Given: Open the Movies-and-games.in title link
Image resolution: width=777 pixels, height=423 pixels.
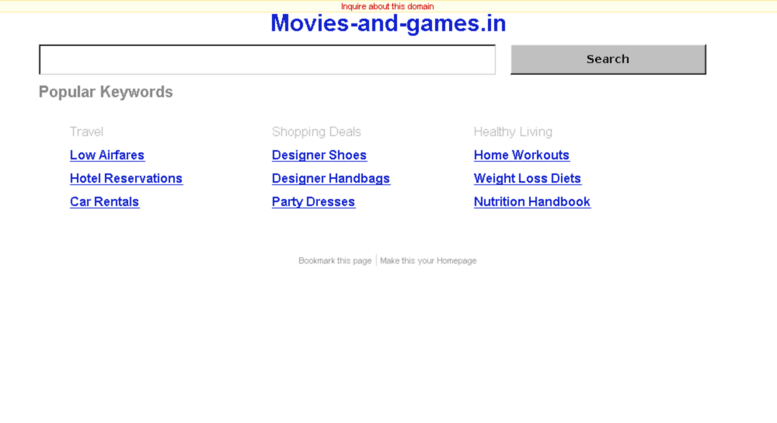Looking at the screenshot, I should pos(388,23).
